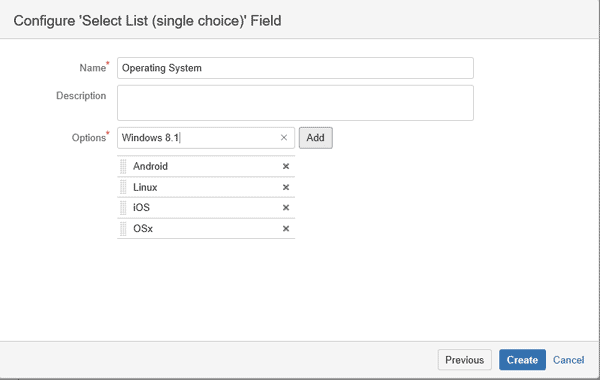Delete the iOS option
This screenshot has height=380, width=600.
click(285, 208)
